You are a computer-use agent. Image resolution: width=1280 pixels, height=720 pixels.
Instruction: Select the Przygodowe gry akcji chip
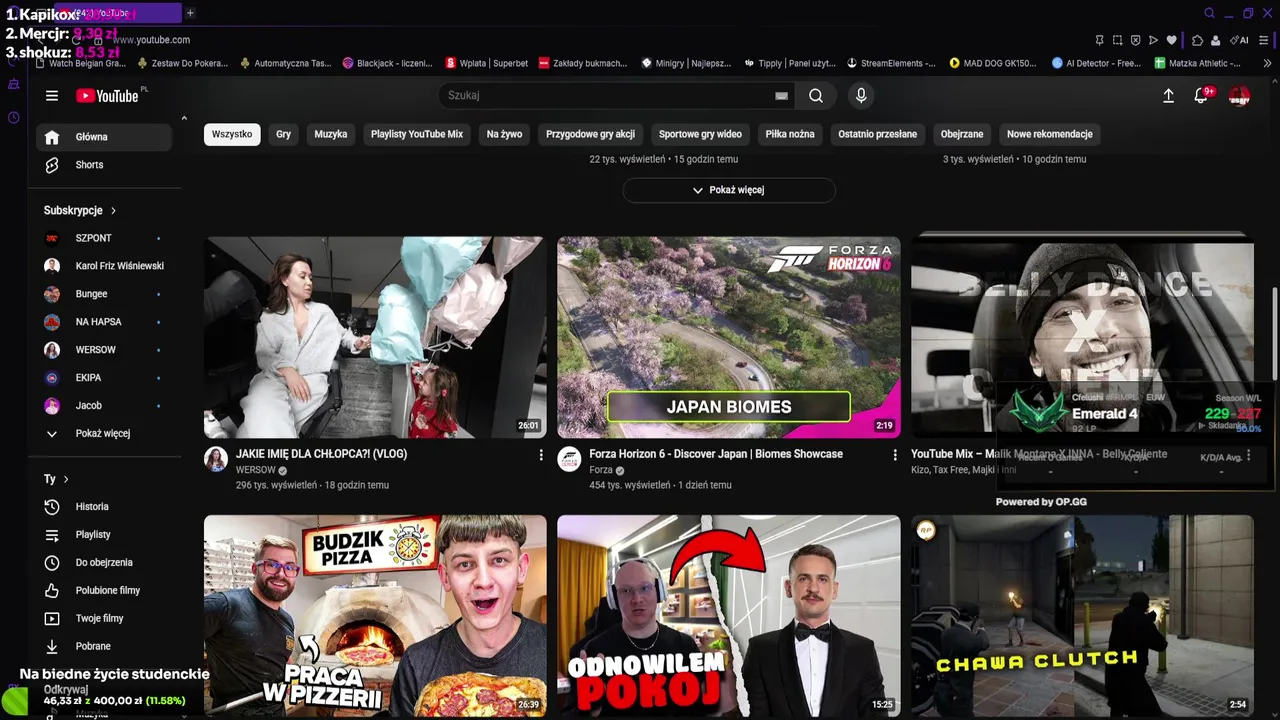[590, 134]
